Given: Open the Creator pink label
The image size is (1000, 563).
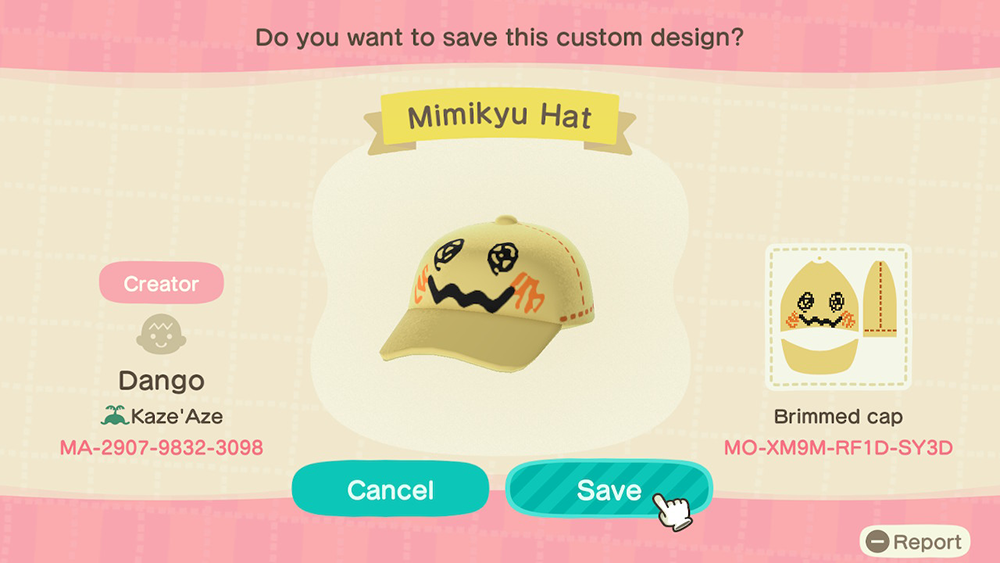Looking at the screenshot, I should click(161, 283).
